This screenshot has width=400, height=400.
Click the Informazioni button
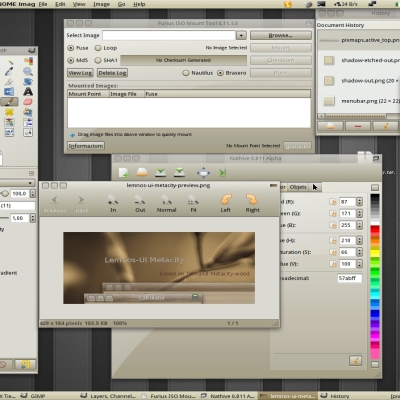click(x=86, y=146)
